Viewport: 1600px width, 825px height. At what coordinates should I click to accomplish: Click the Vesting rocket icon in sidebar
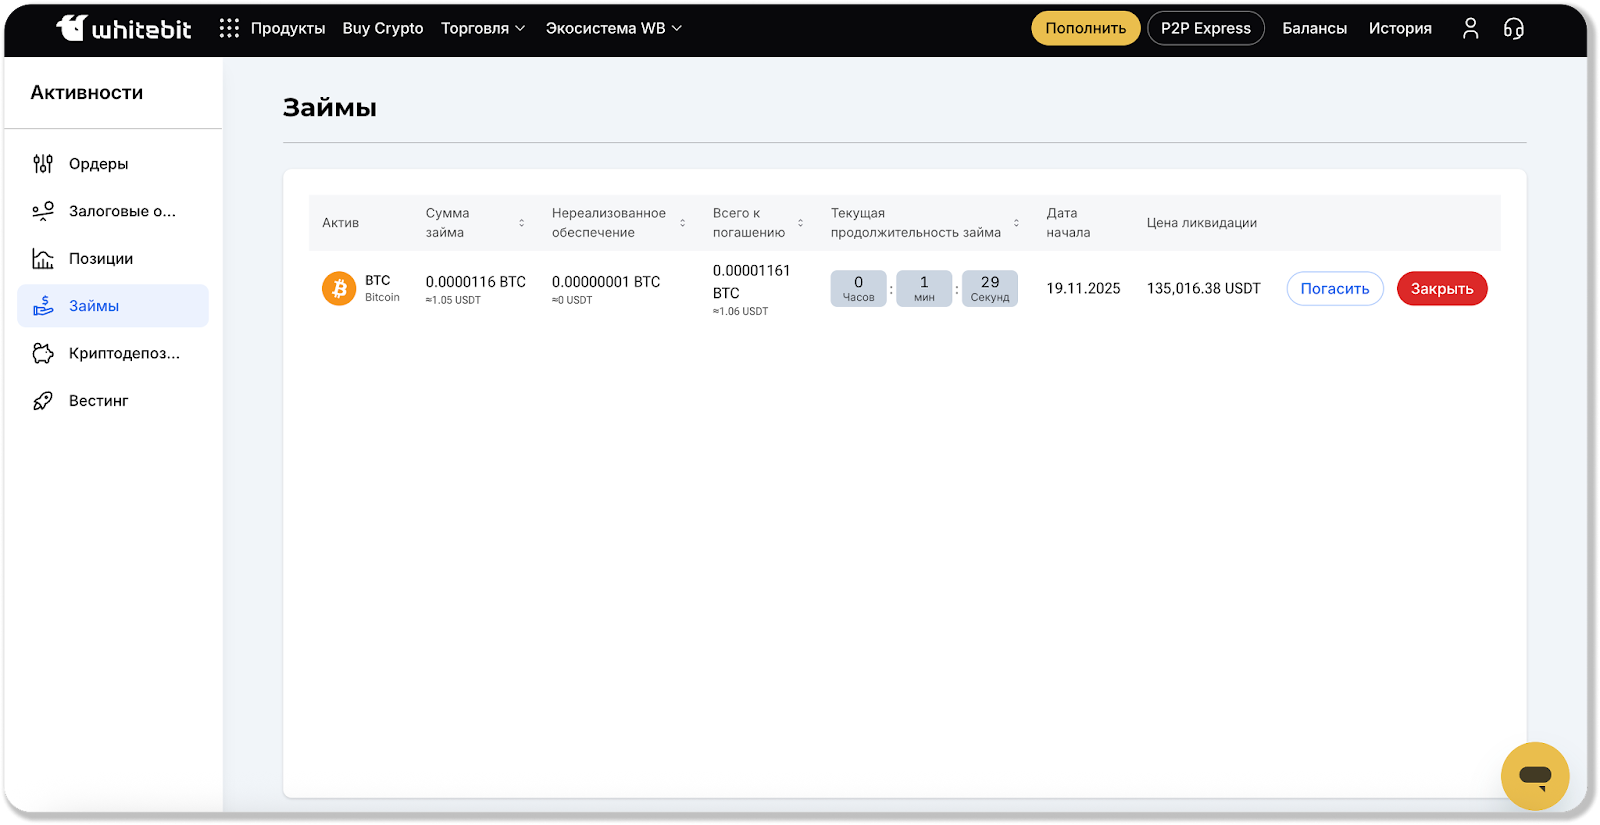click(x=43, y=401)
